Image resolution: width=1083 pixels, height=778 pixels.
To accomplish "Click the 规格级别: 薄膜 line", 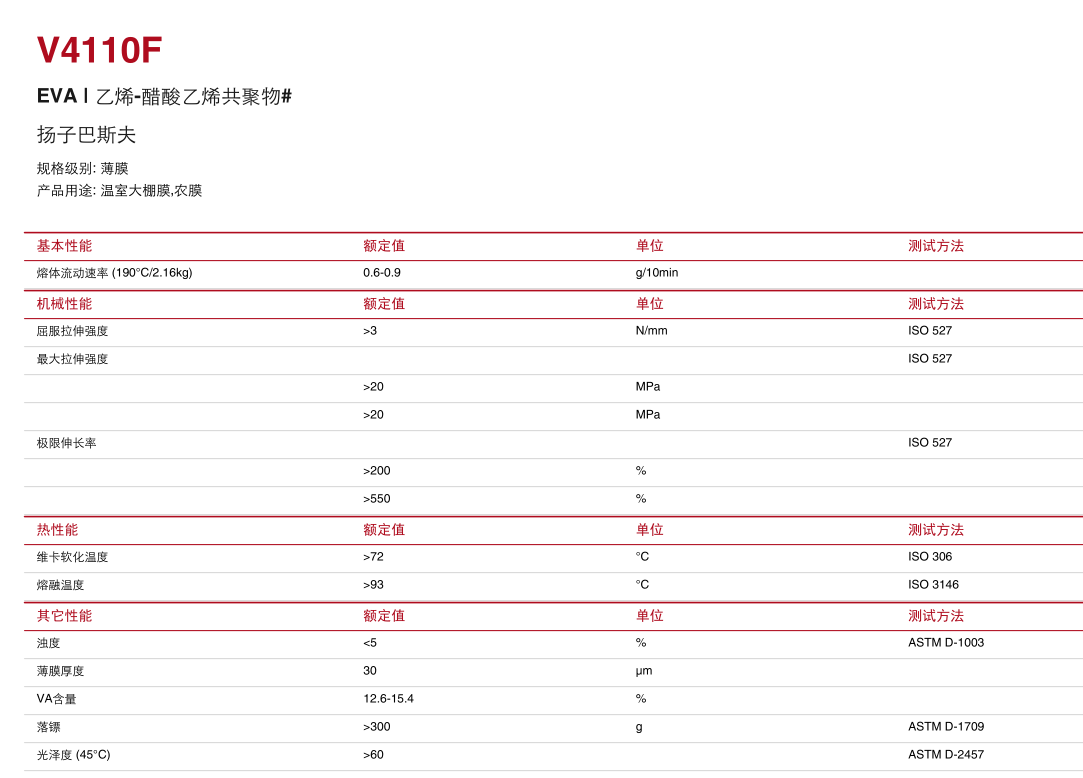I will [x=82, y=168].
